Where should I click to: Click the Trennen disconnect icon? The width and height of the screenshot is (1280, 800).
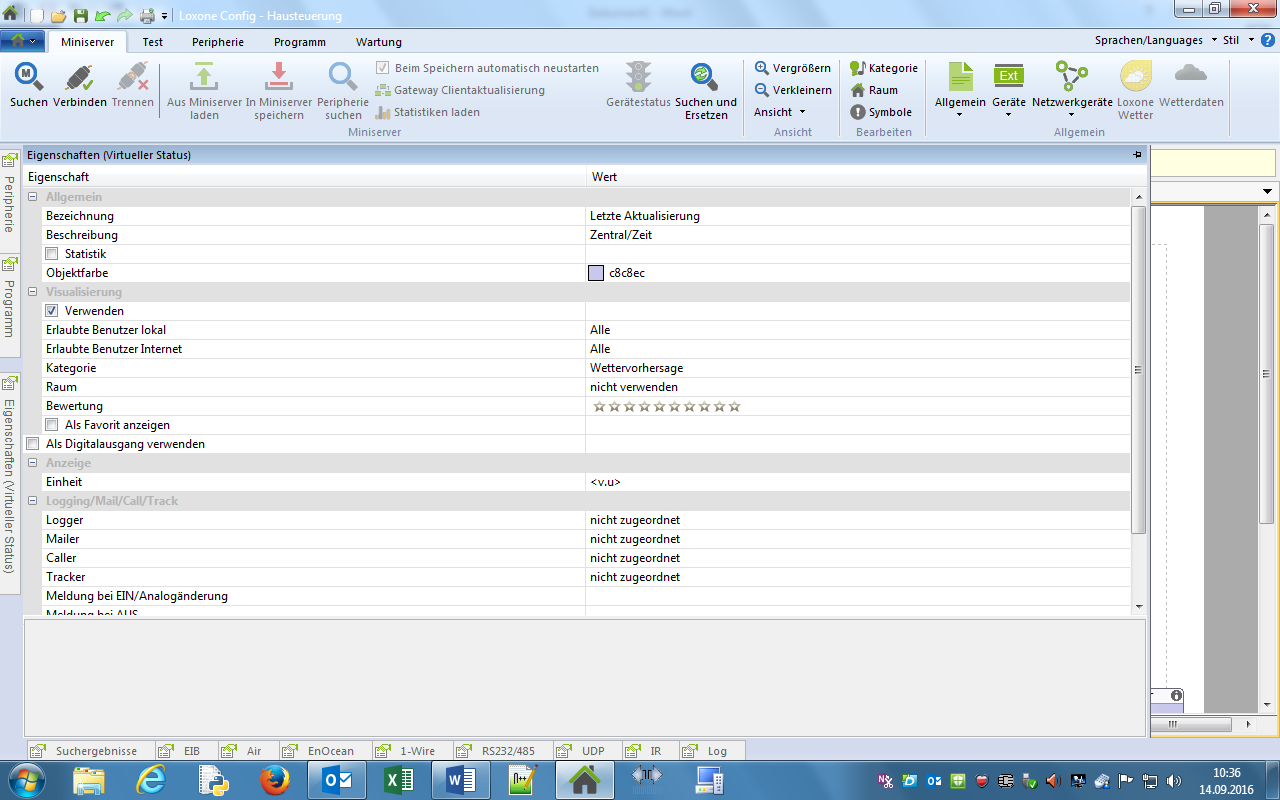pos(133,77)
